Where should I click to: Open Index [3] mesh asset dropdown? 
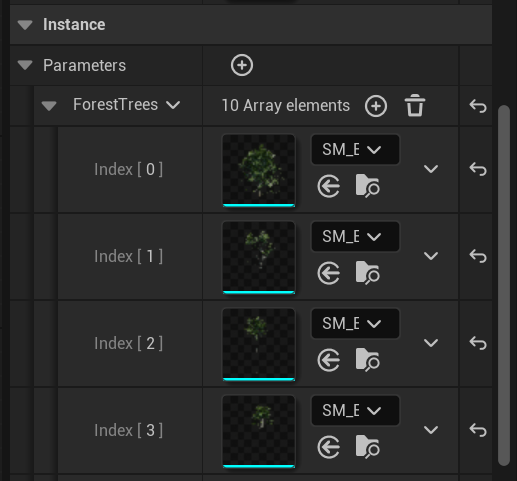(355, 410)
